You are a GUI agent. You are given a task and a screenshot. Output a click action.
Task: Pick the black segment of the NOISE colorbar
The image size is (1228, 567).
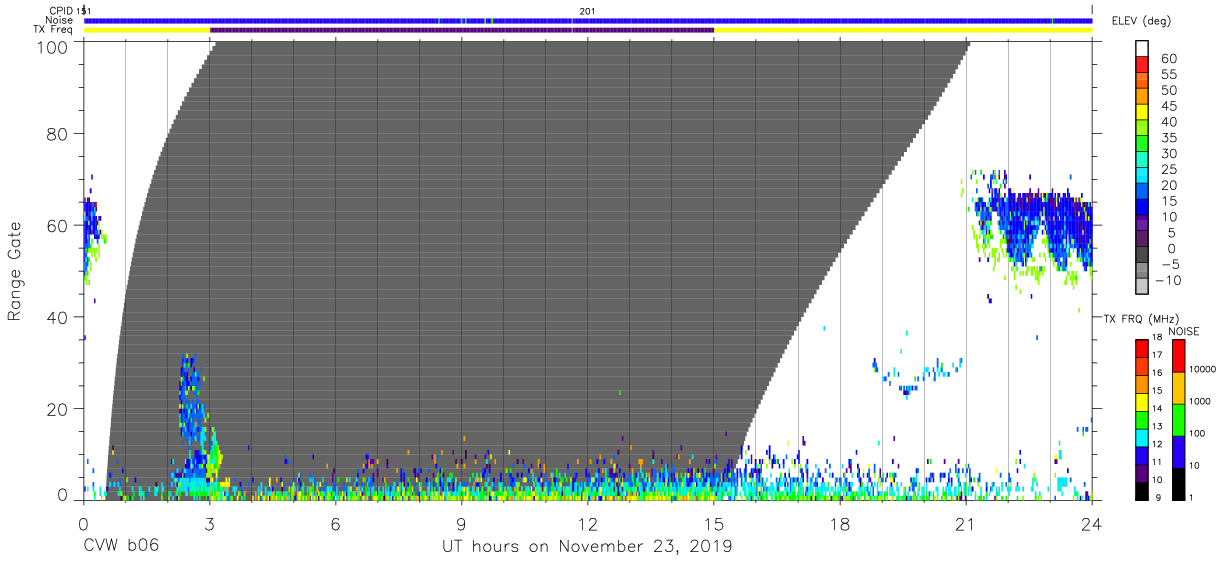point(1179,482)
